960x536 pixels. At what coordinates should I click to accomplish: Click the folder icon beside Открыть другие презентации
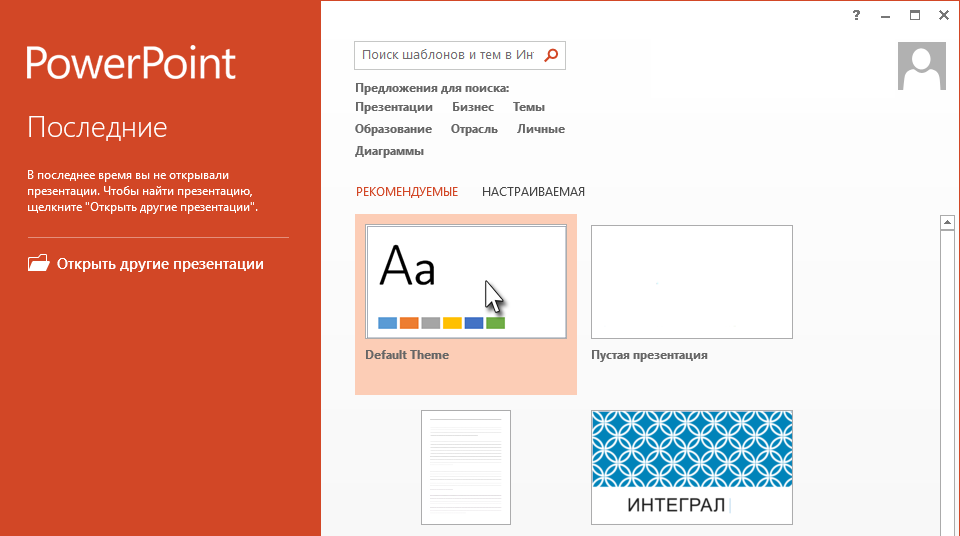tap(39, 263)
